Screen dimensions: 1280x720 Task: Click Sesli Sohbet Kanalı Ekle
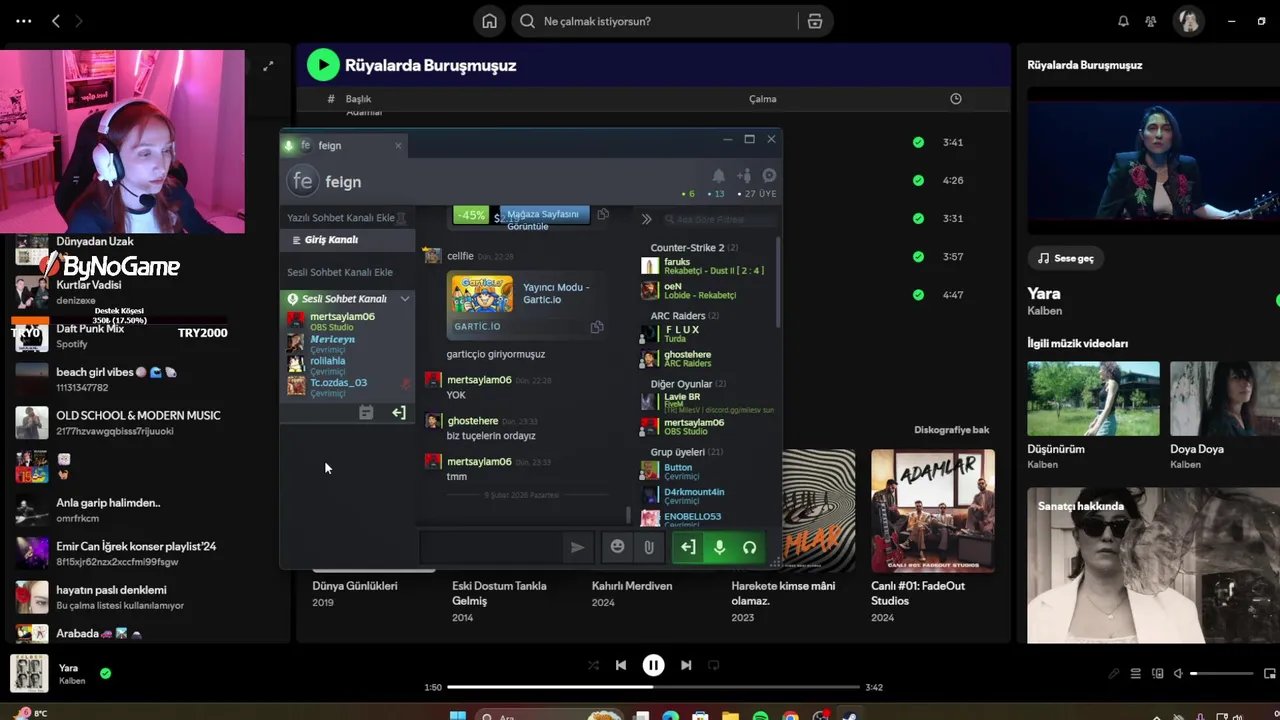340,272
